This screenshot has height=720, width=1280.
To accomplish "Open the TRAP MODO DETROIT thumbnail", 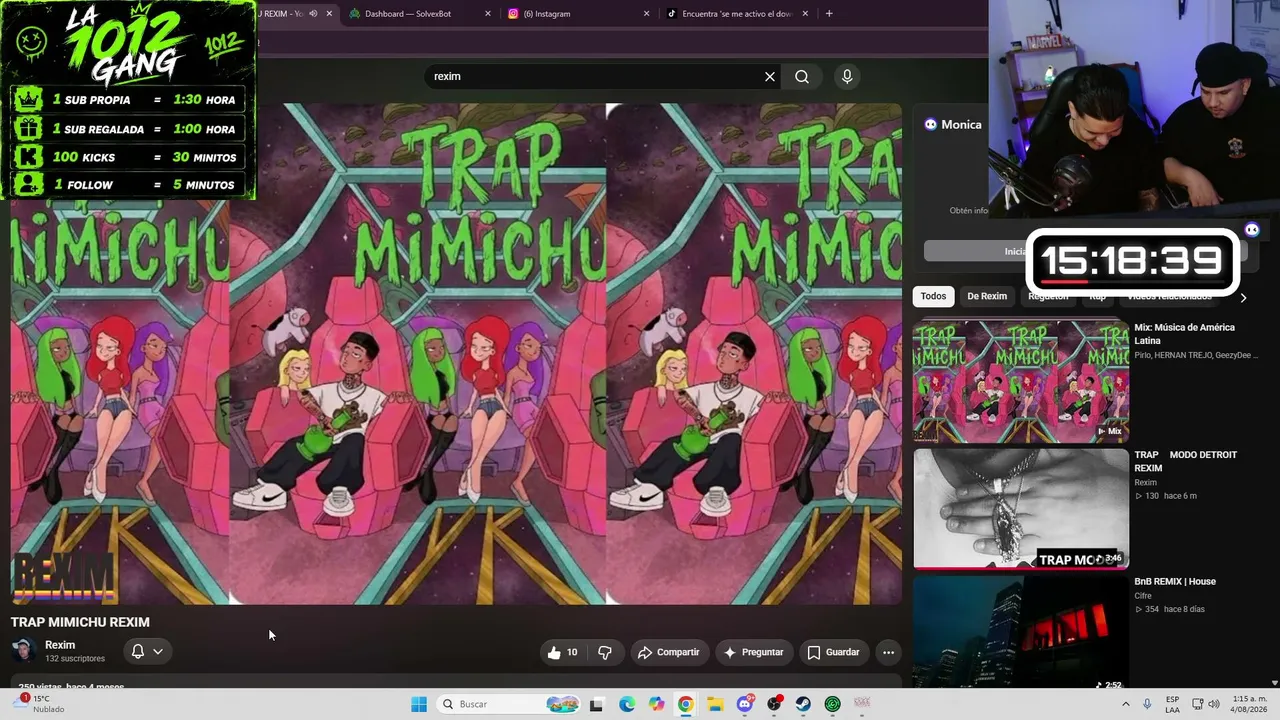I will pyautogui.click(x=1021, y=508).
